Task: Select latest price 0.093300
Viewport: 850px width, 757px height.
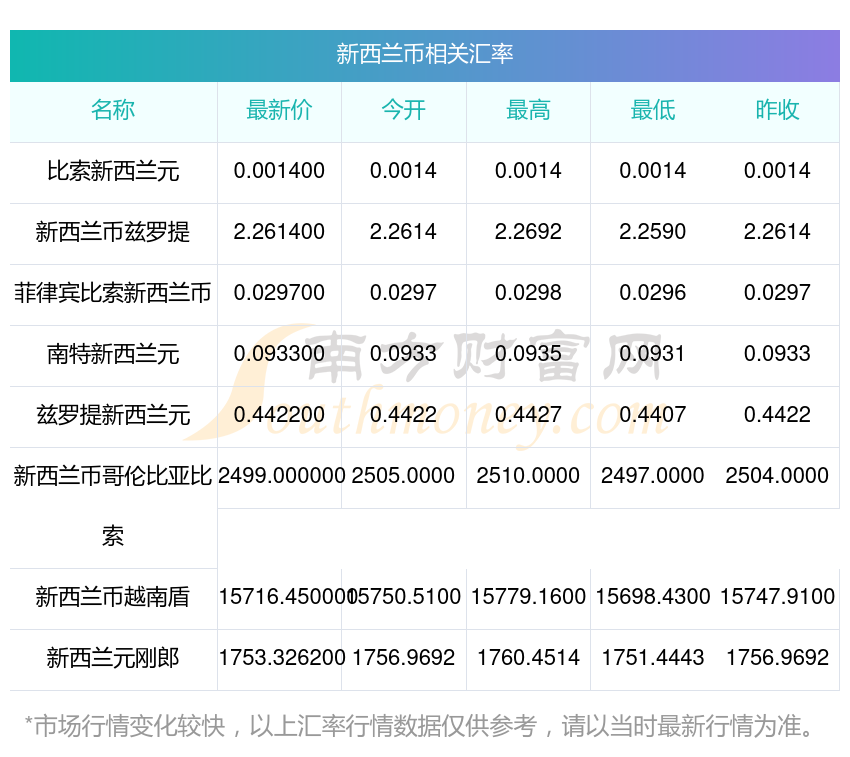Action: pos(279,354)
